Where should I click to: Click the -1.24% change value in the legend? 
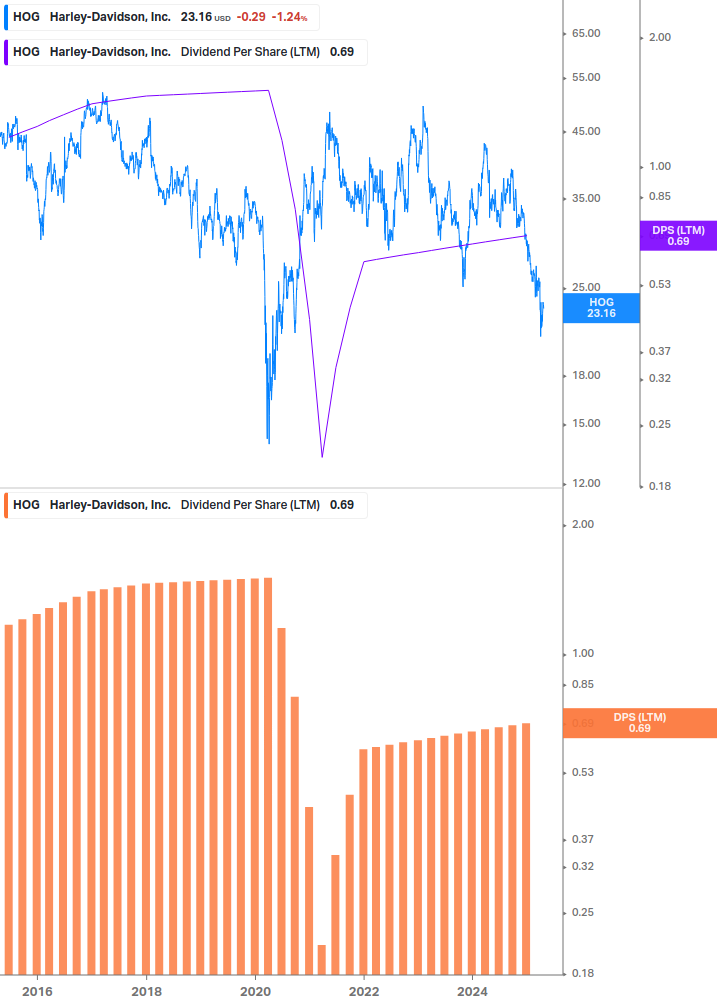coord(290,17)
